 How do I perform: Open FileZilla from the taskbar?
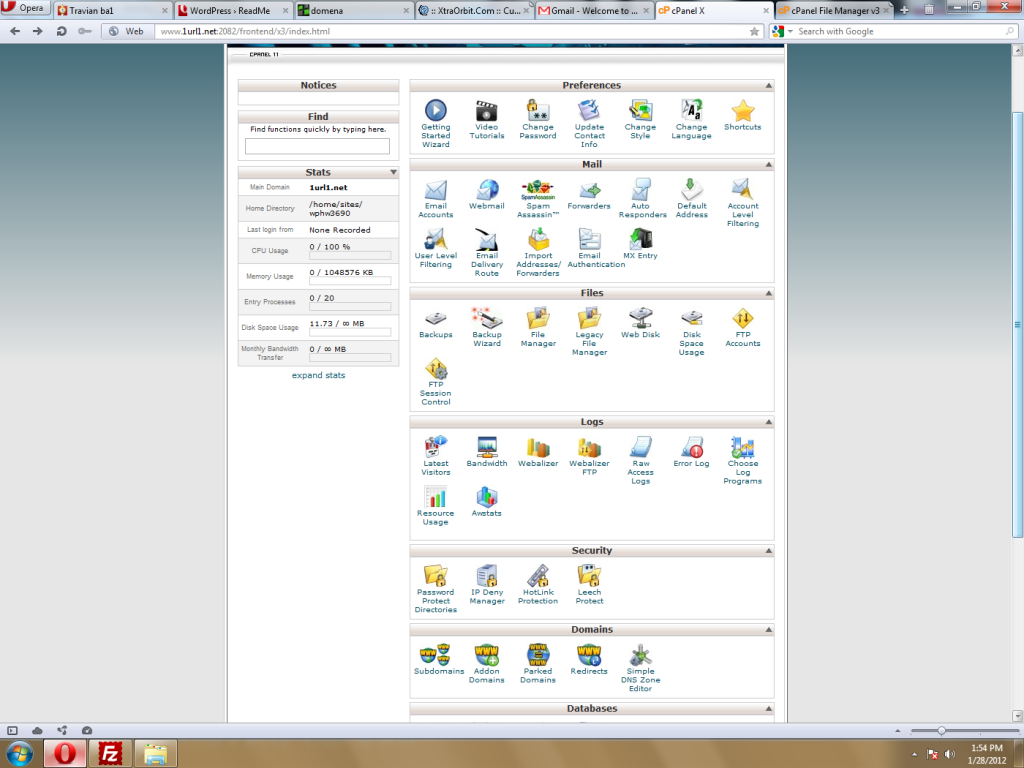110,754
